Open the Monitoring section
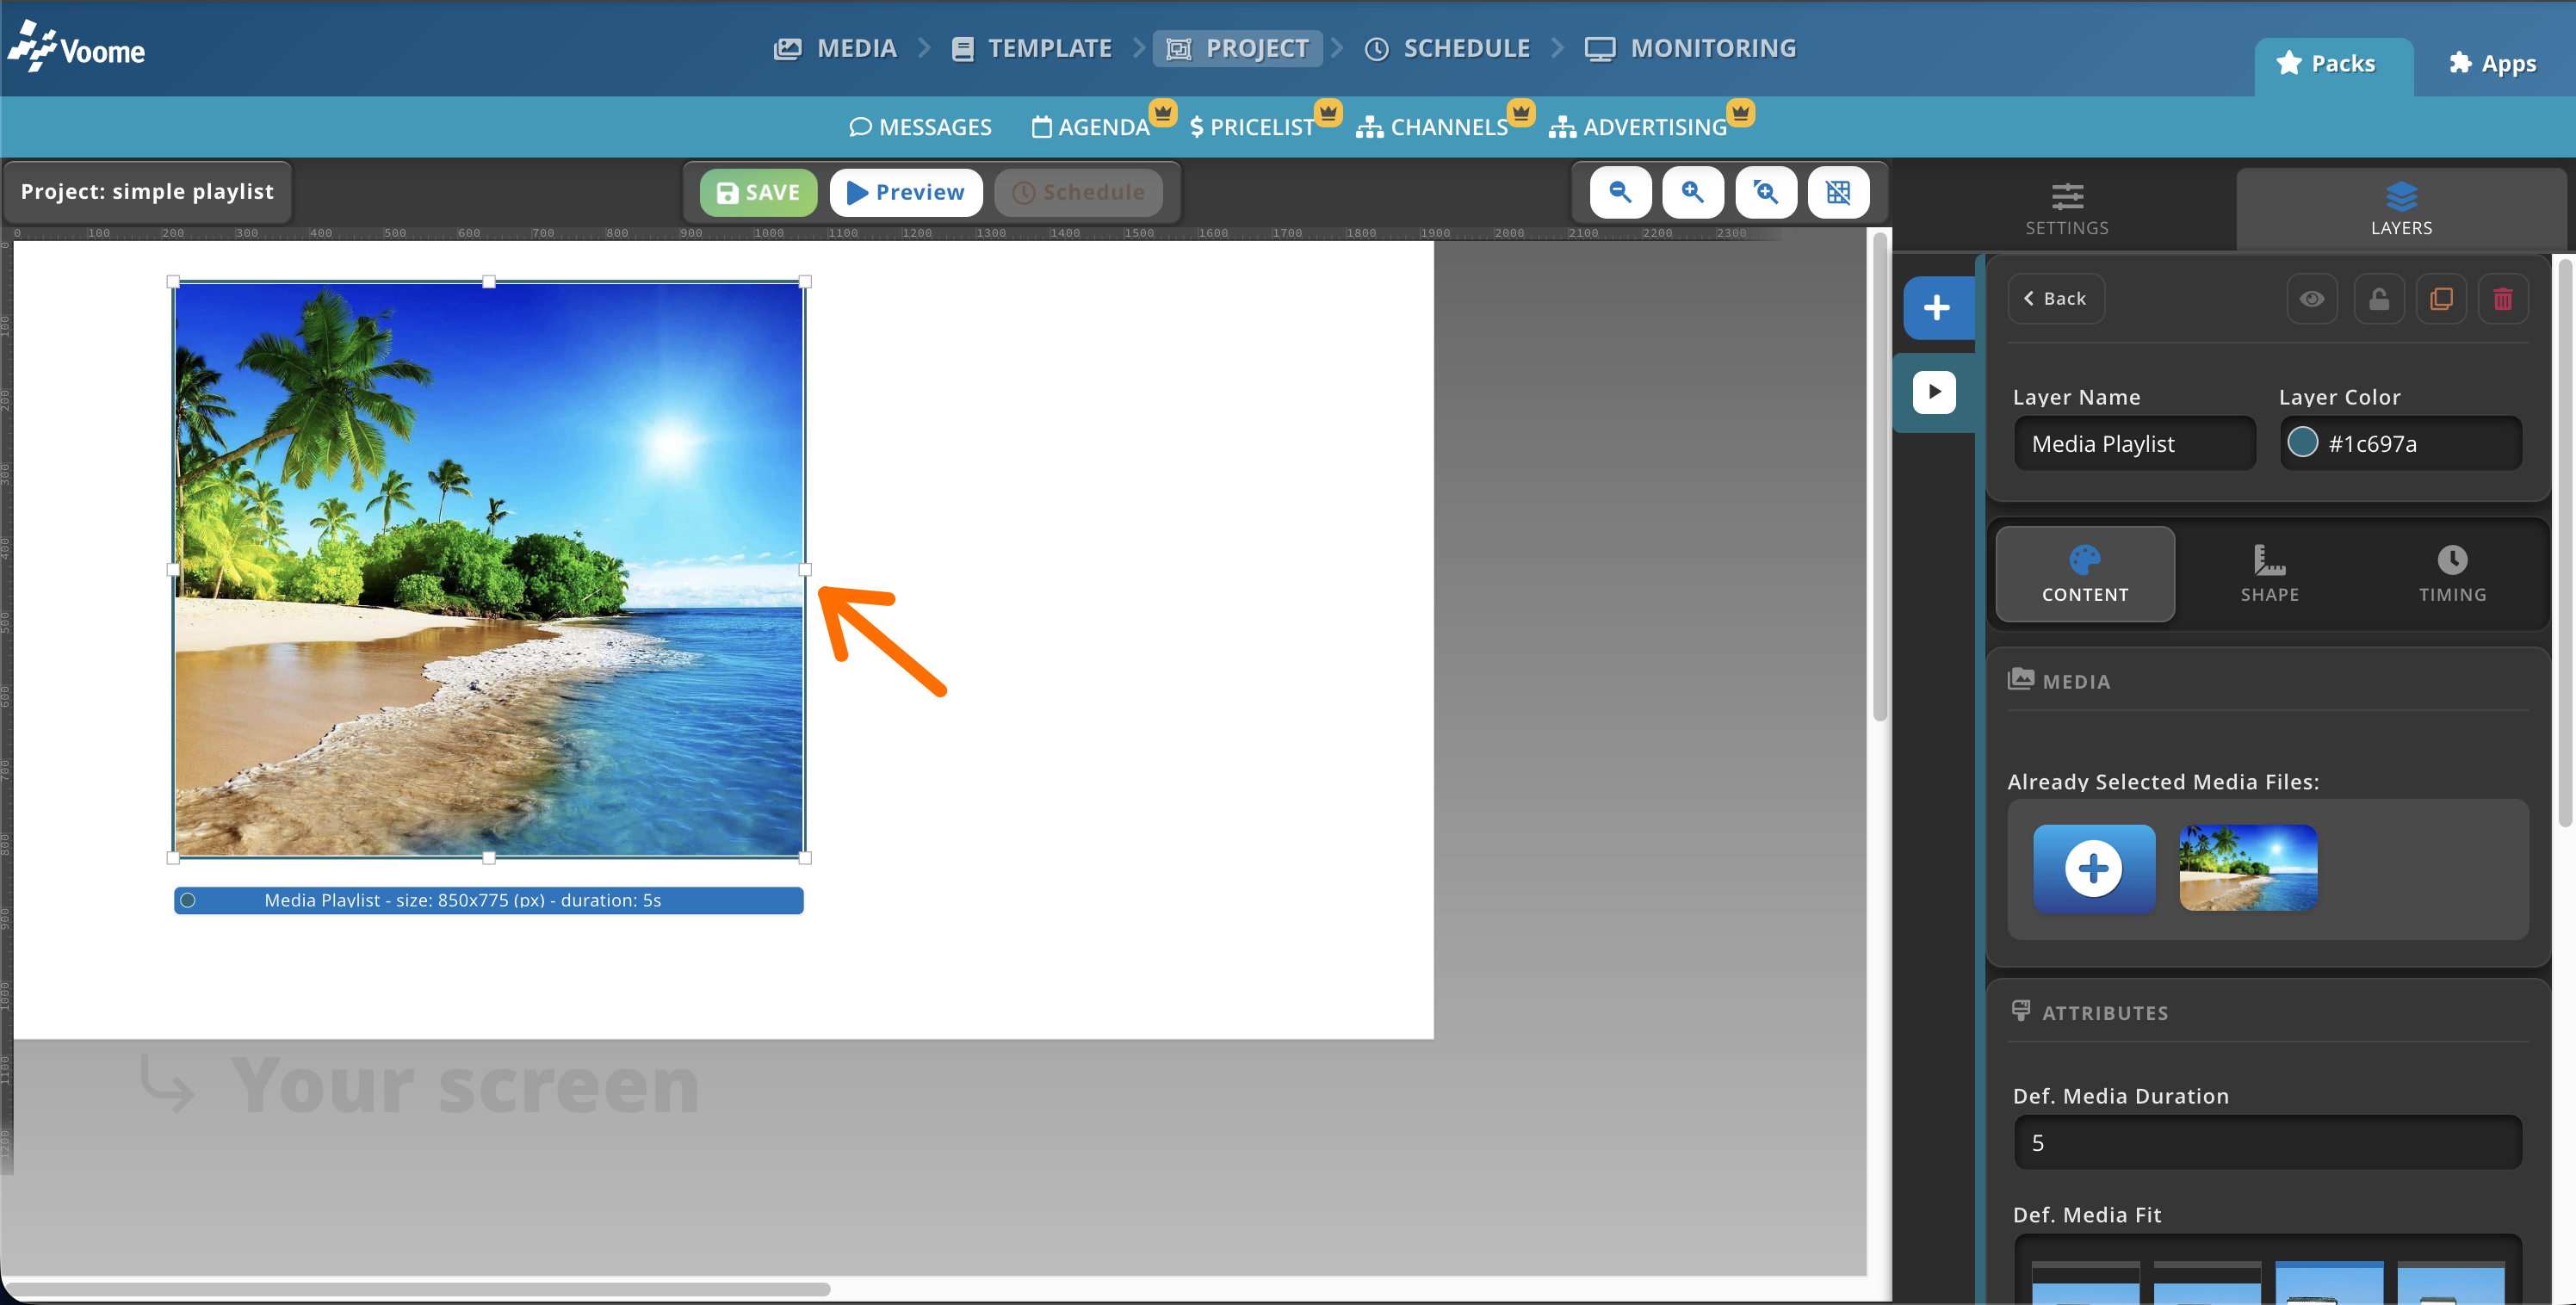 (1690, 48)
